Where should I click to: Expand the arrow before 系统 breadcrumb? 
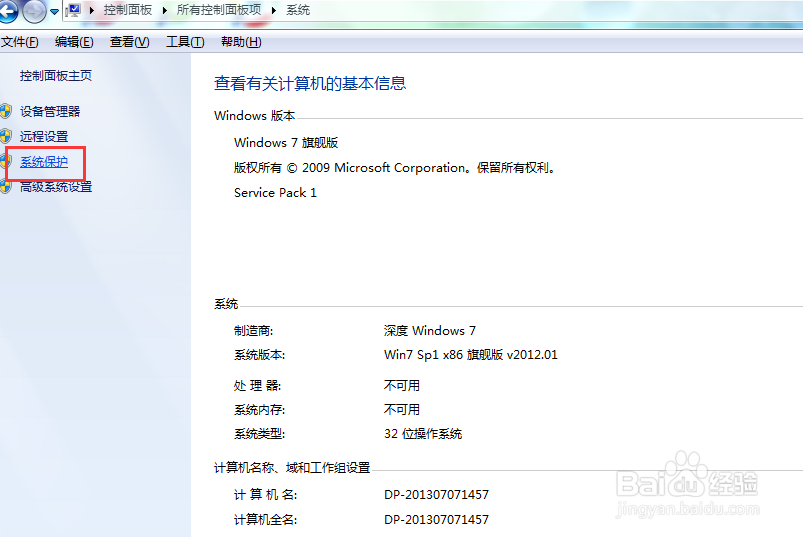point(274,10)
